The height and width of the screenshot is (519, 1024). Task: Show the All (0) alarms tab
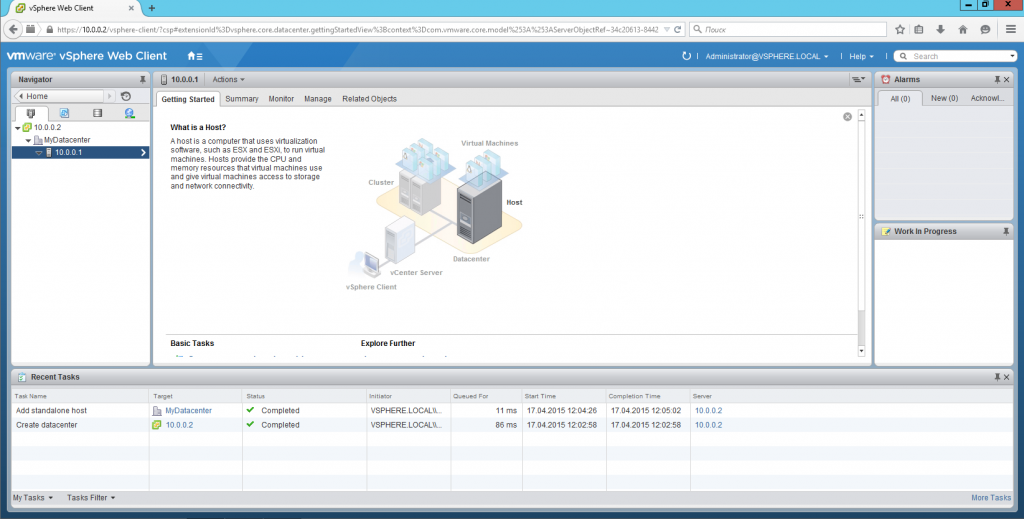(900, 99)
